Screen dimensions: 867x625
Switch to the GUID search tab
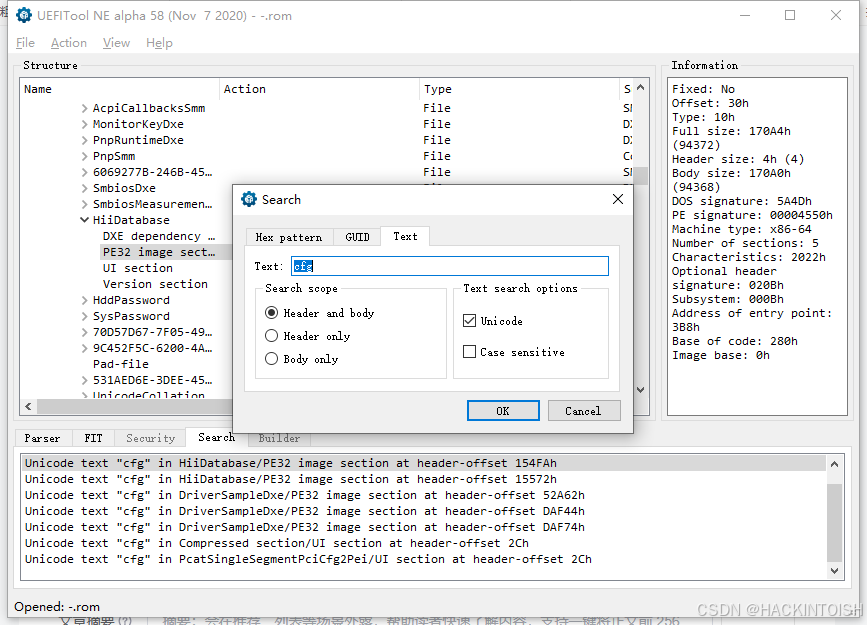(357, 237)
